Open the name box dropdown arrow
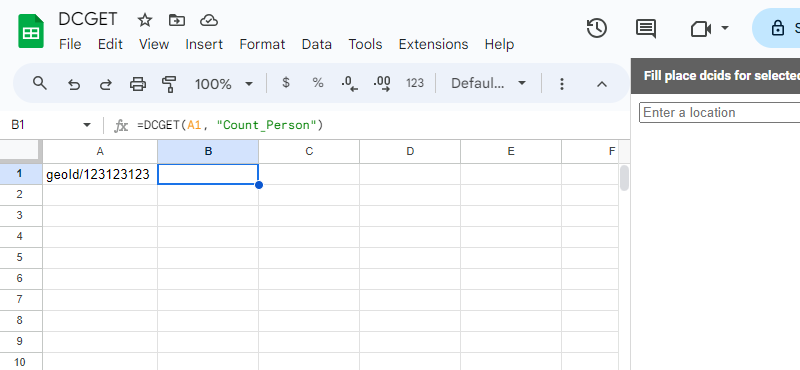 (87, 125)
